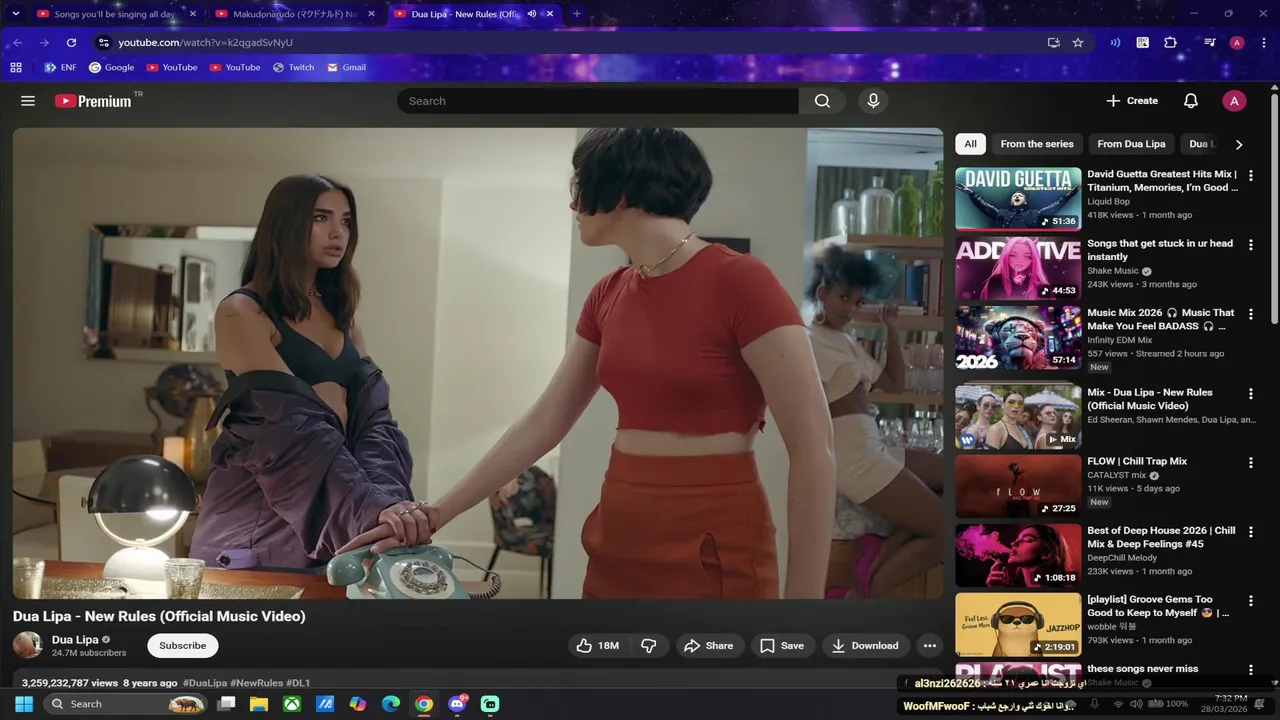Open the Gmail bookmark
Image resolution: width=1280 pixels, height=720 pixels.
coord(346,67)
